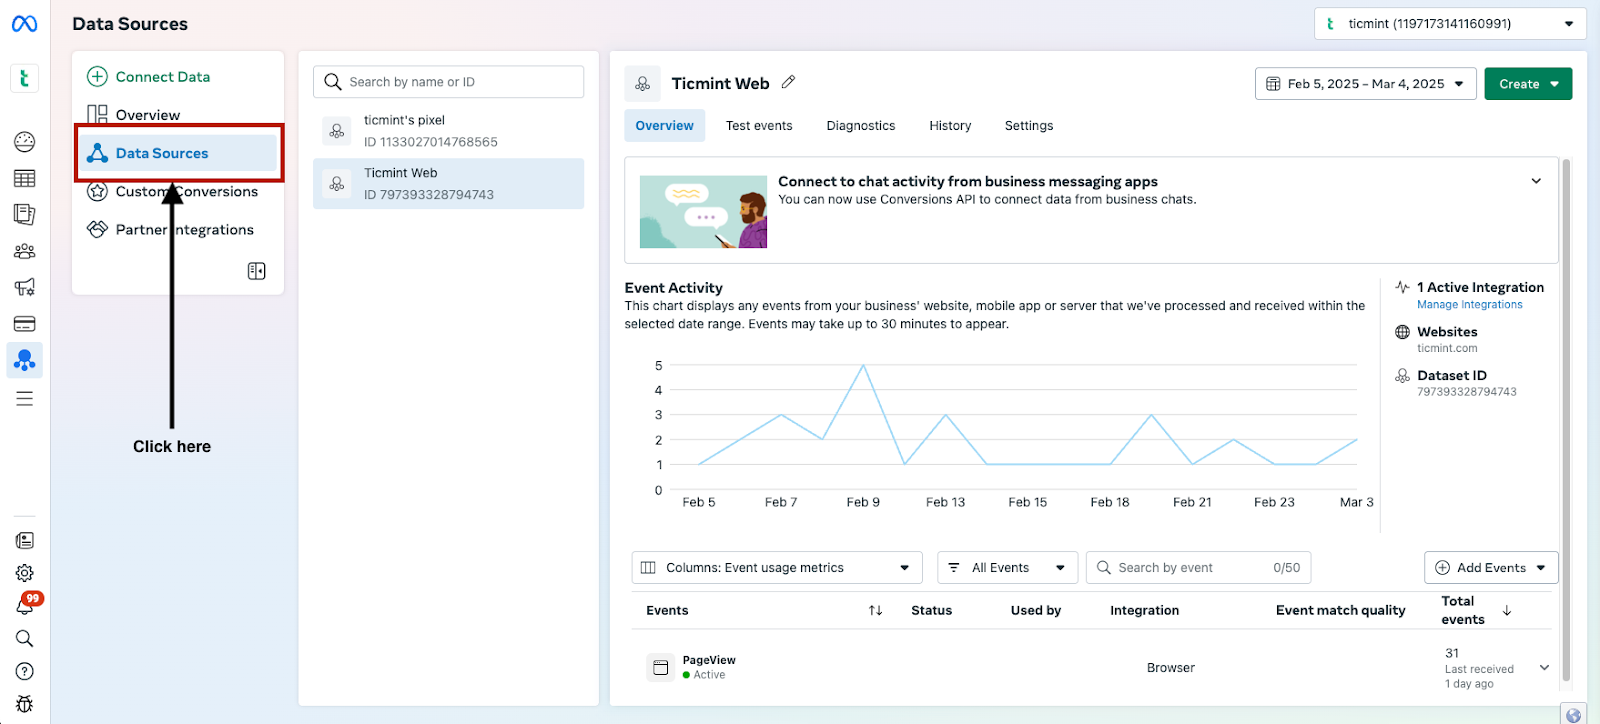The image size is (1600, 724).
Task: Switch to the Settings tab
Action: (1029, 126)
